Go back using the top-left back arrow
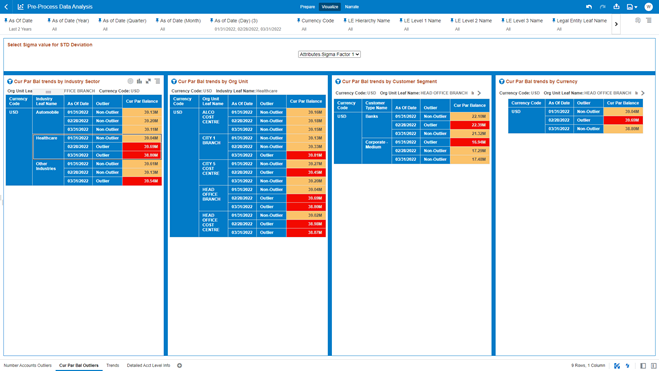 coord(6,7)
